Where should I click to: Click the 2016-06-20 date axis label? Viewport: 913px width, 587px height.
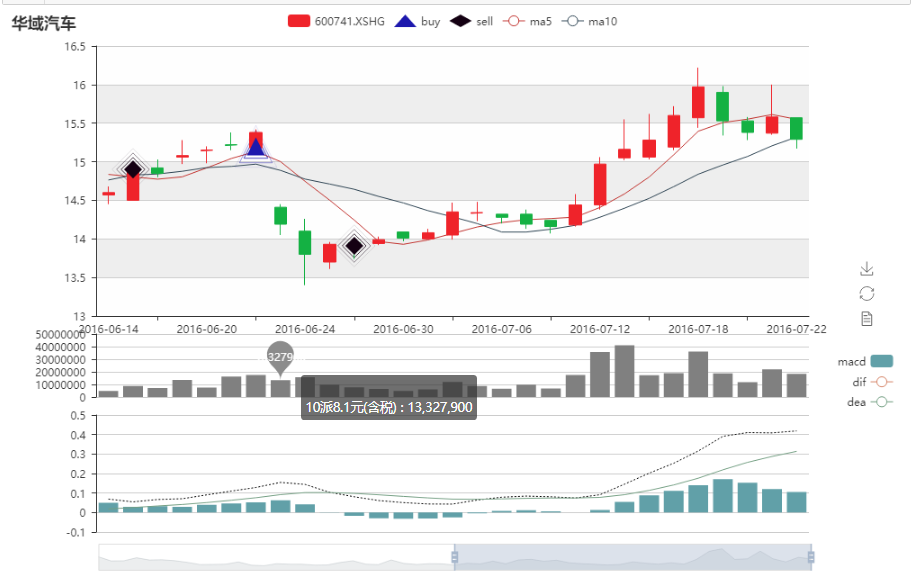point(207,329)
